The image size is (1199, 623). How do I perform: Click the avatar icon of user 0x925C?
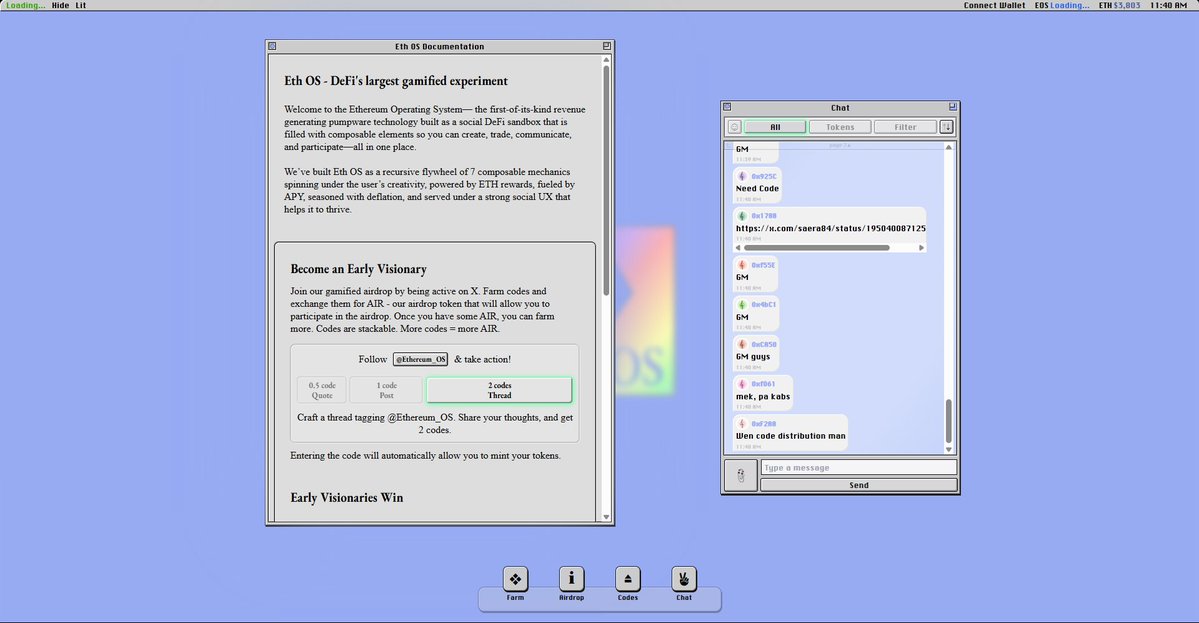[x=742, y=177]
